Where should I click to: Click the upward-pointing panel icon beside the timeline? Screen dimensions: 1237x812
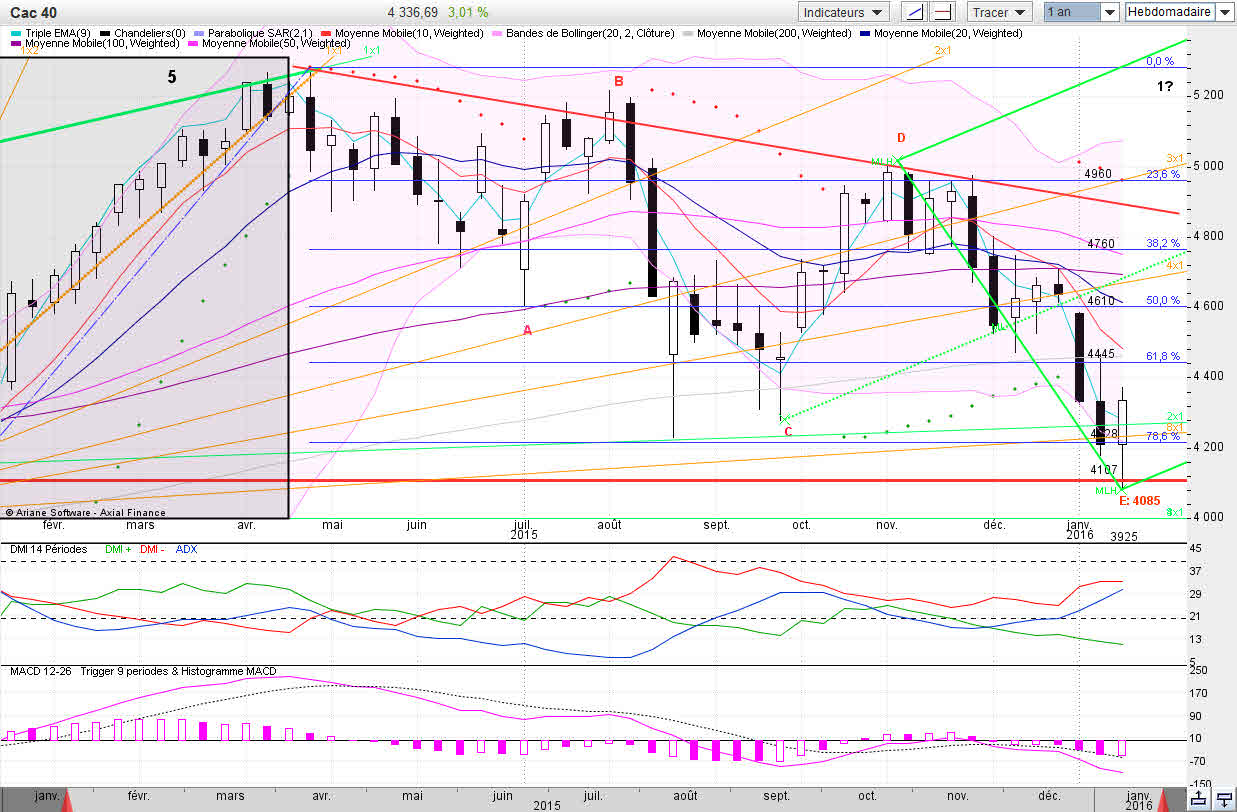(x=1199, y=797)
